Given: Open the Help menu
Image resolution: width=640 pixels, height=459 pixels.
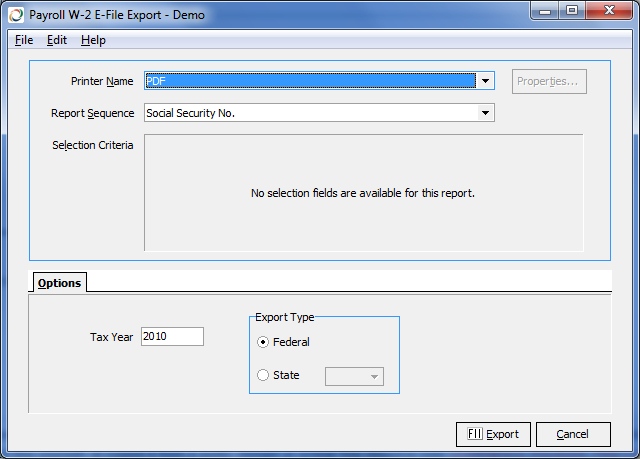Looking at the screenshot, I should pos(93,40).
